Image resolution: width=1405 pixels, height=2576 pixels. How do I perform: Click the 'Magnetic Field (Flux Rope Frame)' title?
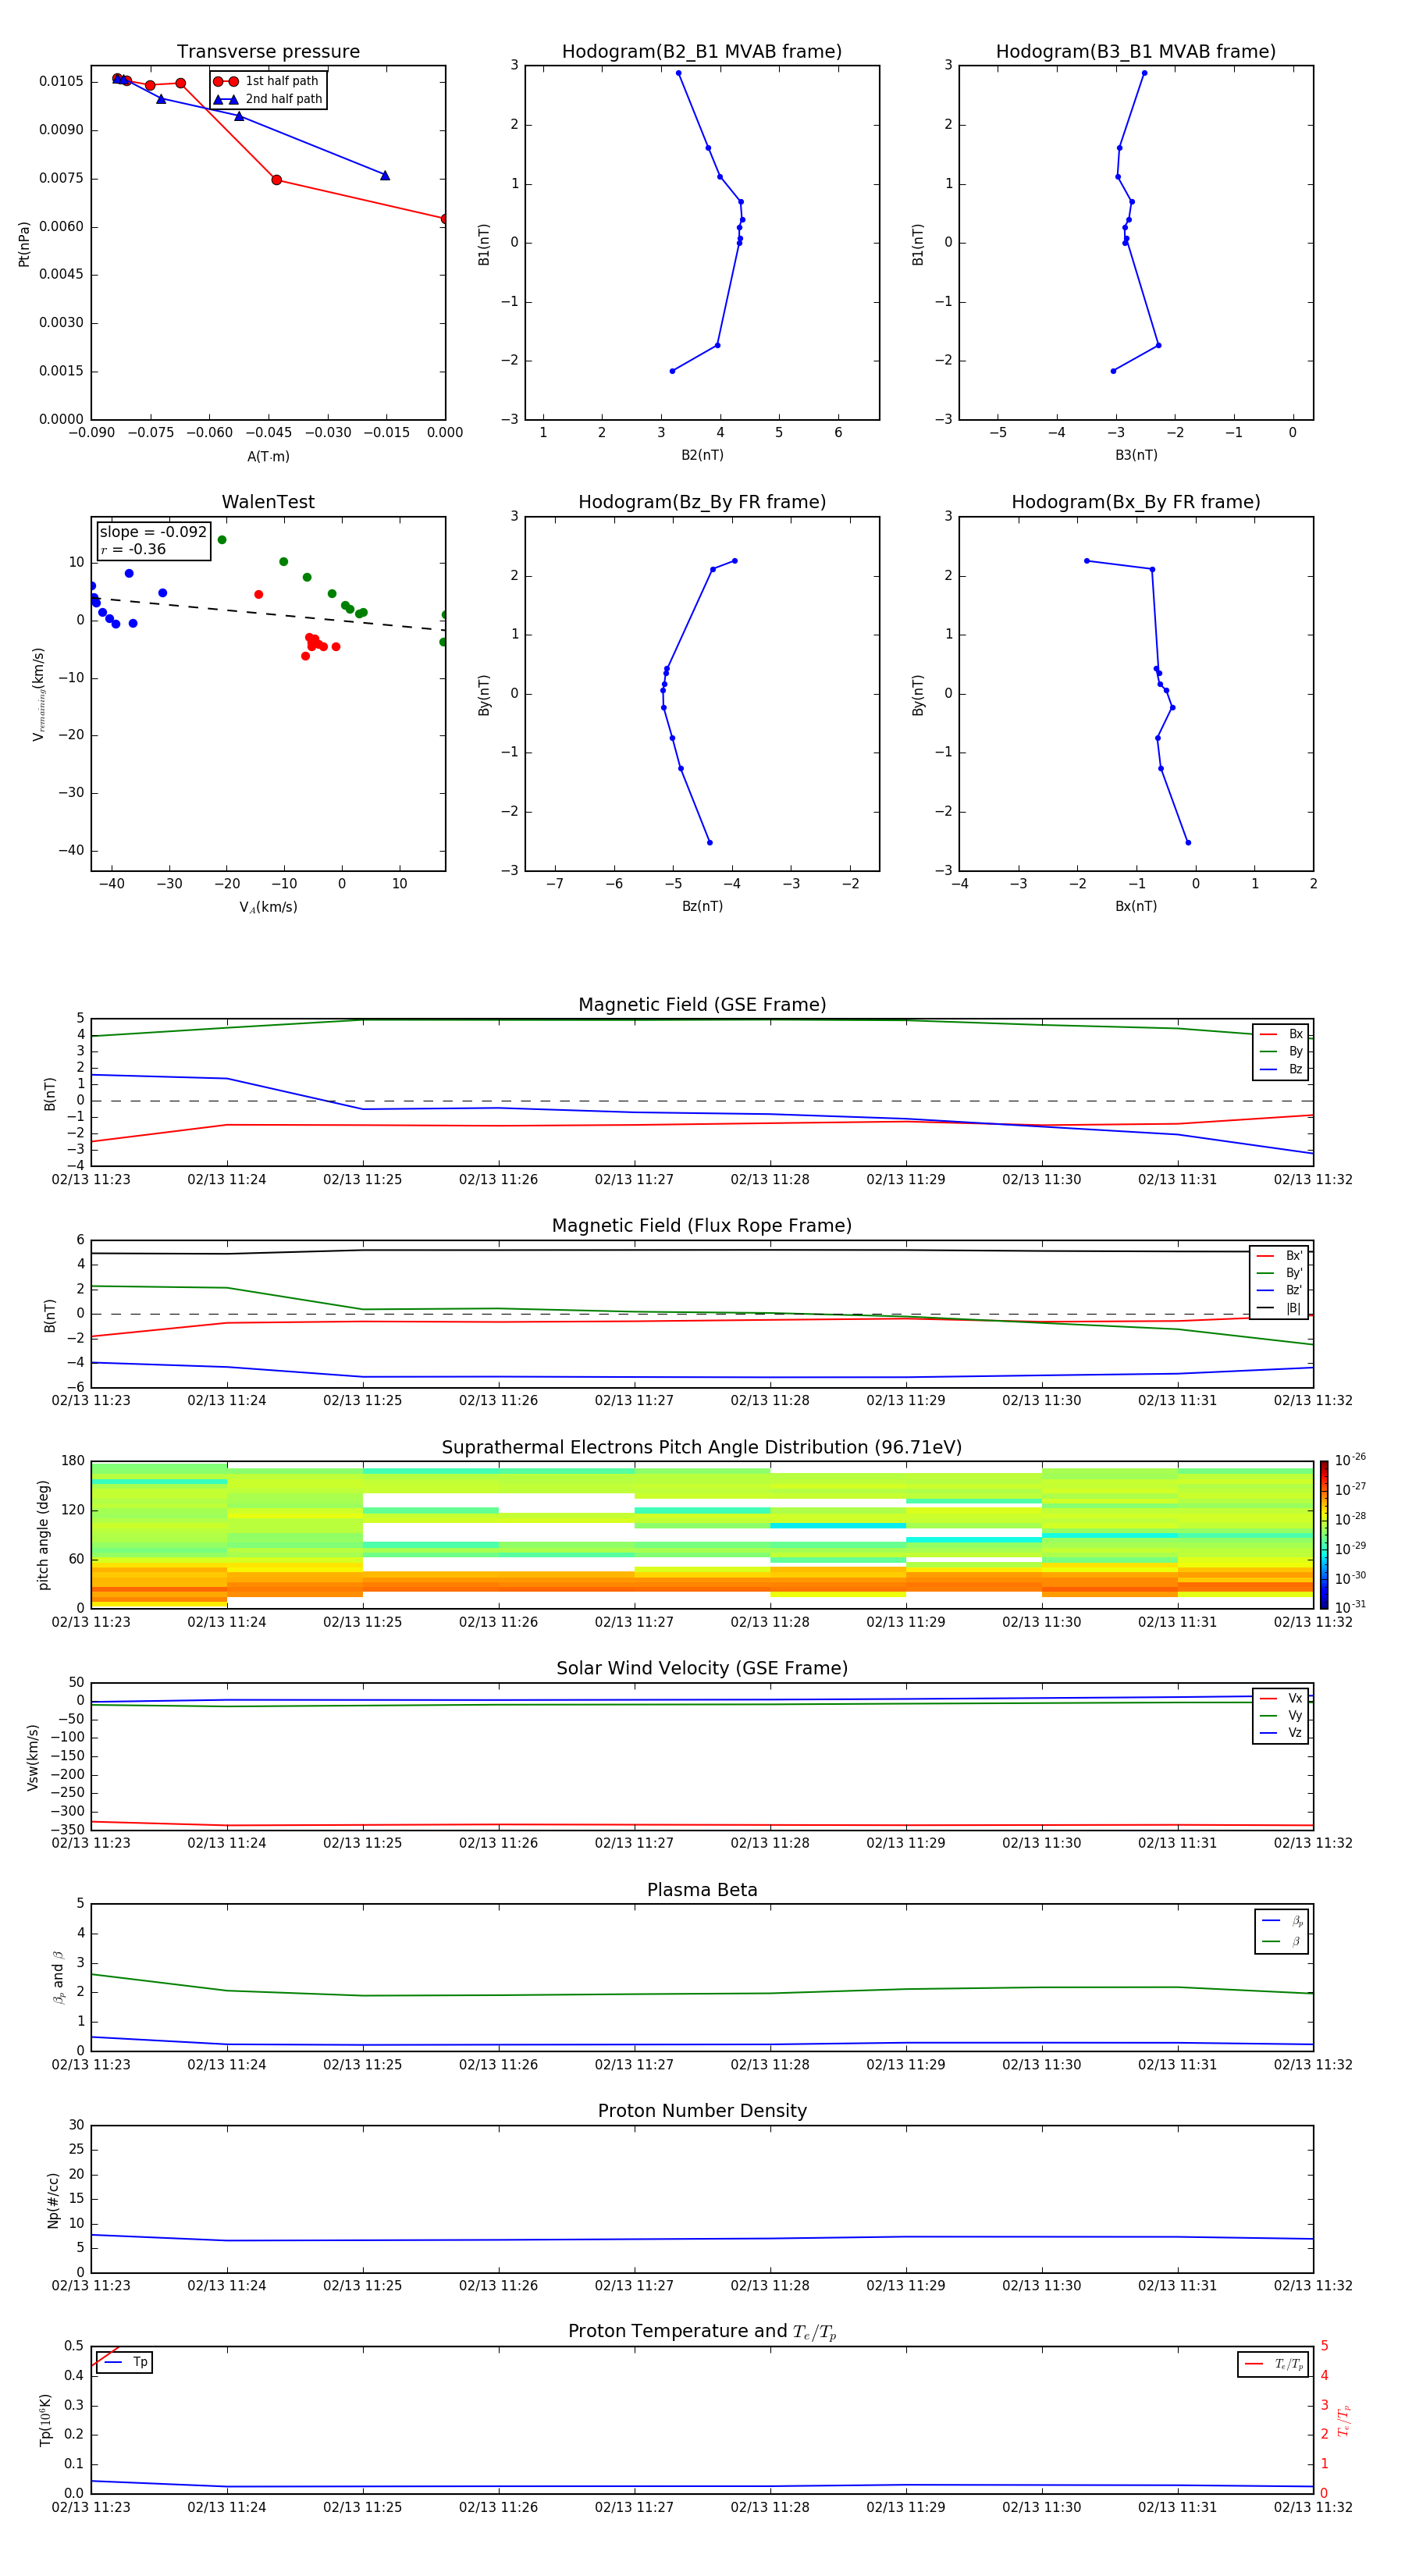point(702,1226)
